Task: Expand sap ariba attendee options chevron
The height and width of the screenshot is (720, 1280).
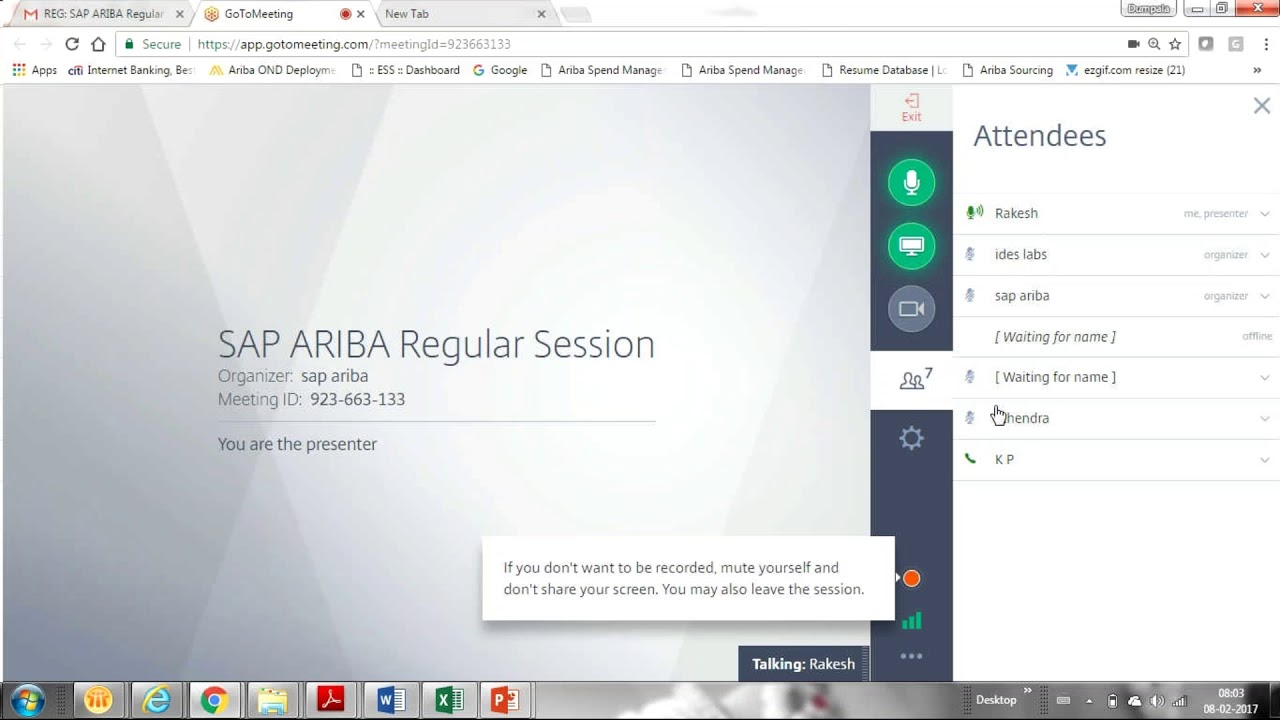Action: click(x=1265, y=296)
